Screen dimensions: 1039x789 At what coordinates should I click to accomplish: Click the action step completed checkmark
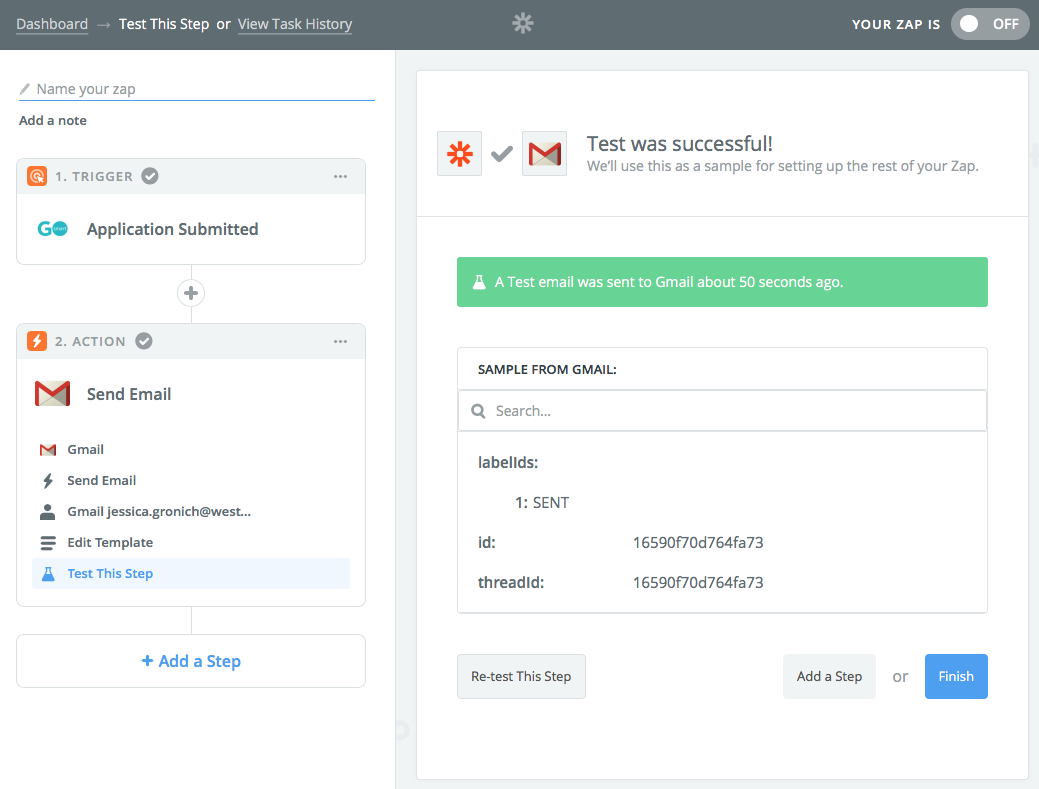pos(144,341)
